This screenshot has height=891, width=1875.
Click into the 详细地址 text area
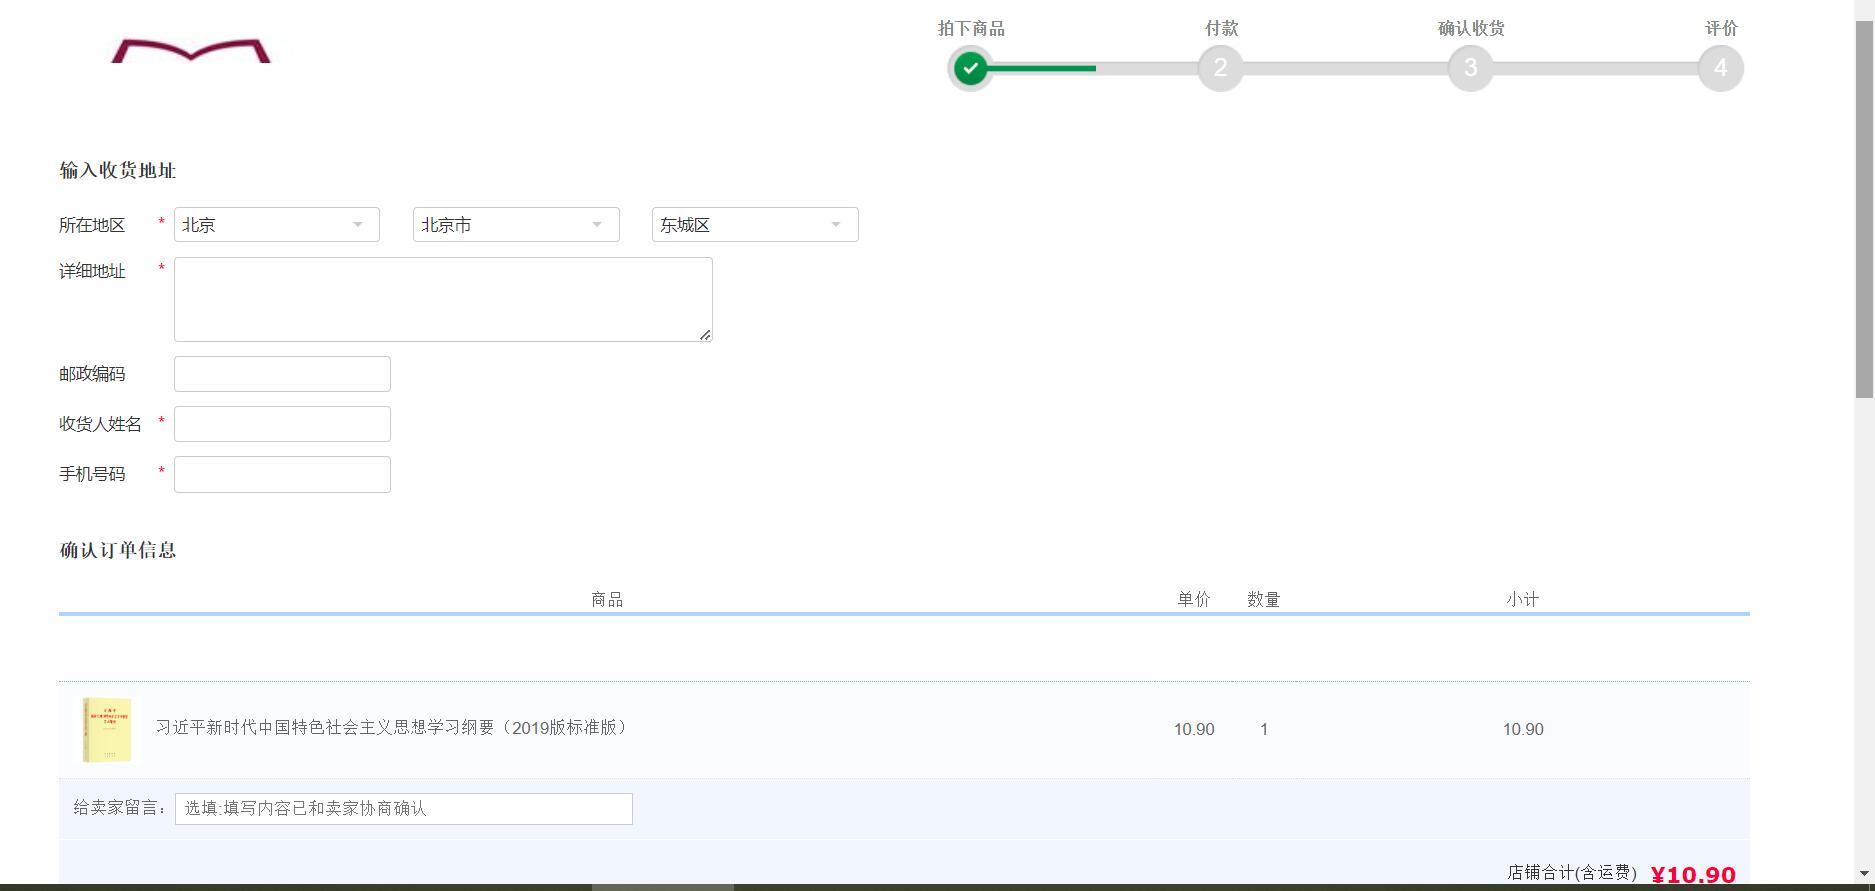[x=443, y=299]
